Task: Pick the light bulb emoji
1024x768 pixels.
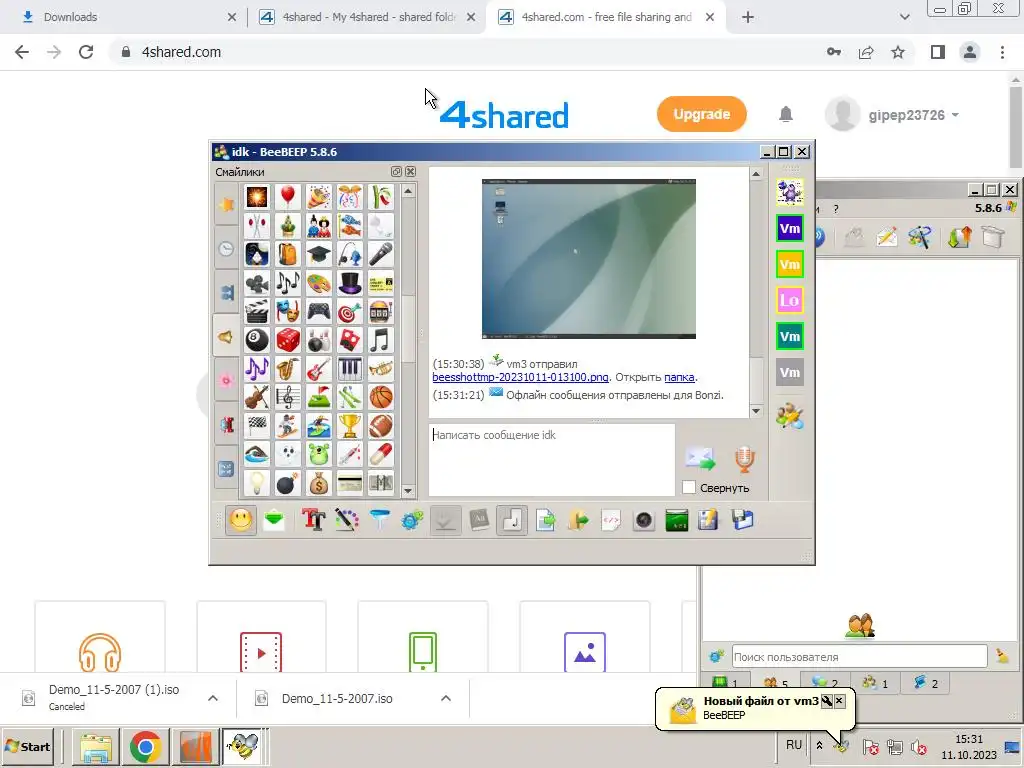Action: click(x=257, y=483)
